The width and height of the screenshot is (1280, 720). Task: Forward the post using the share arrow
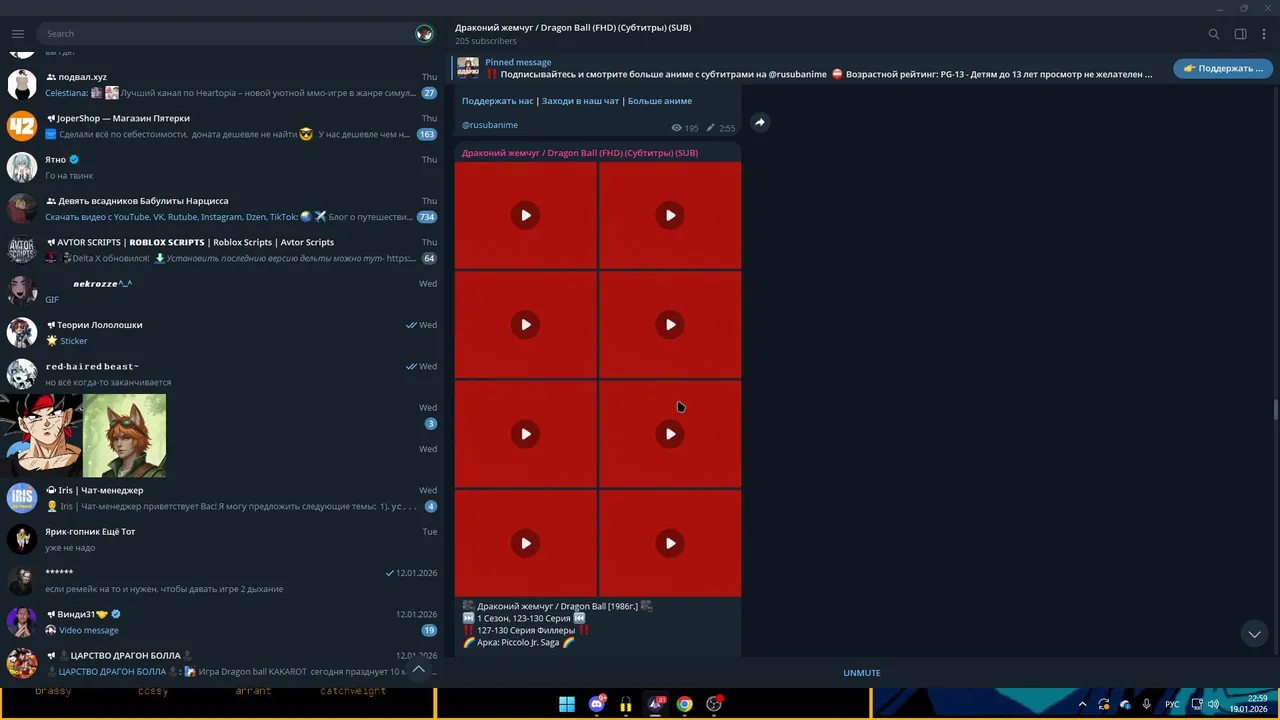[760, 122]
